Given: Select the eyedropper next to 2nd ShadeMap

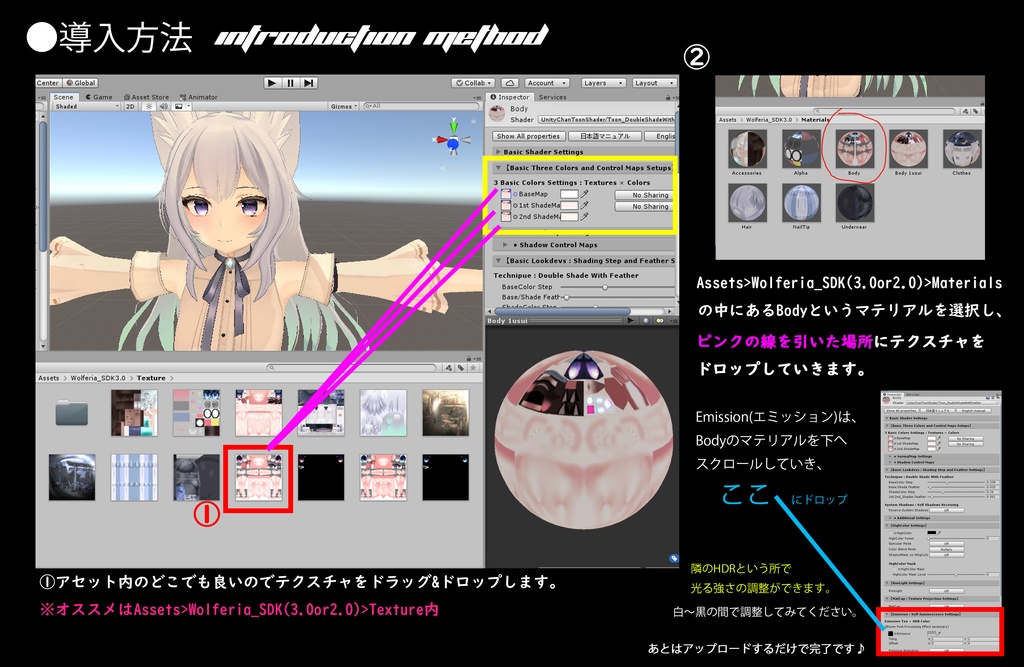Looking at the screenshot, I should pyautogui.click(x=586, y=219).
